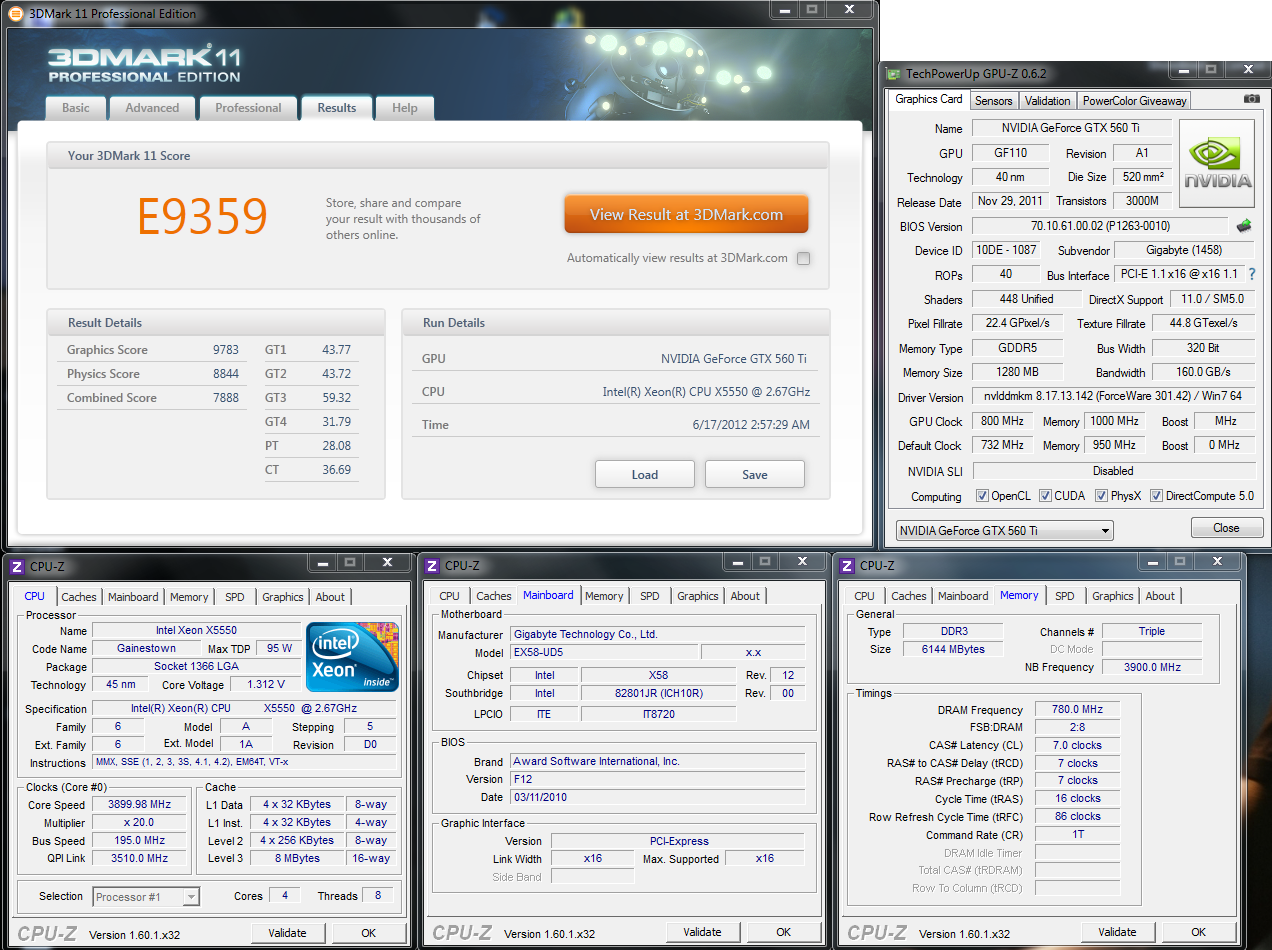This screenshot has width=1272, height=950.
Task: Click OK in the Memory CPU-Z window
Action: (x=1198, y=932)
